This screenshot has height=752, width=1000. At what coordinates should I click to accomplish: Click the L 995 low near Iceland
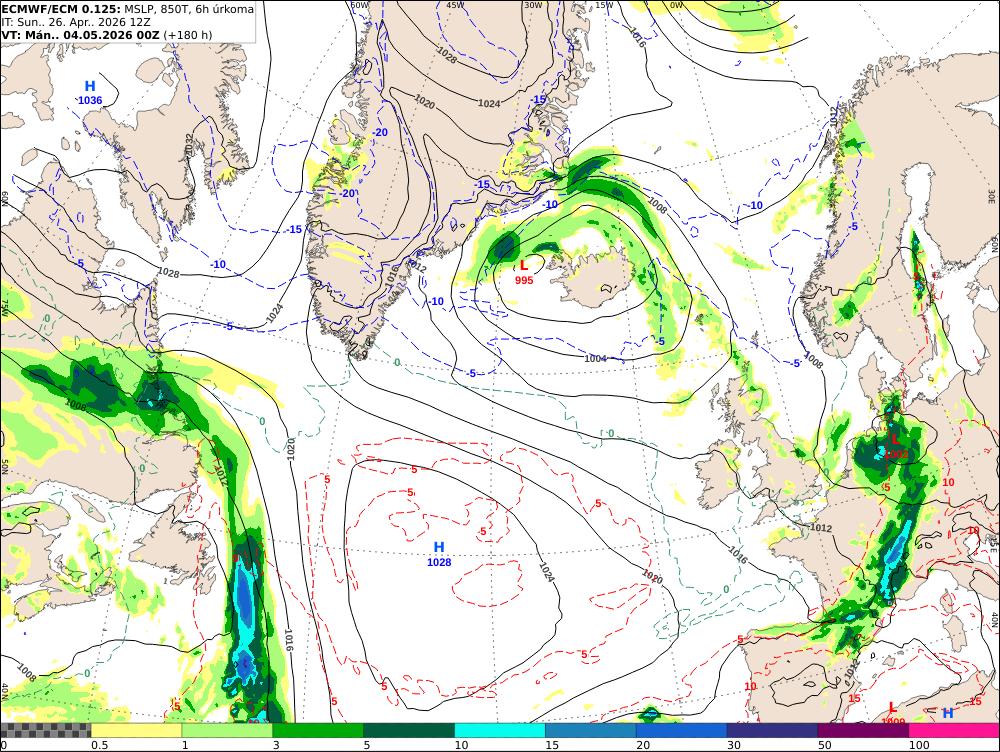524,272
